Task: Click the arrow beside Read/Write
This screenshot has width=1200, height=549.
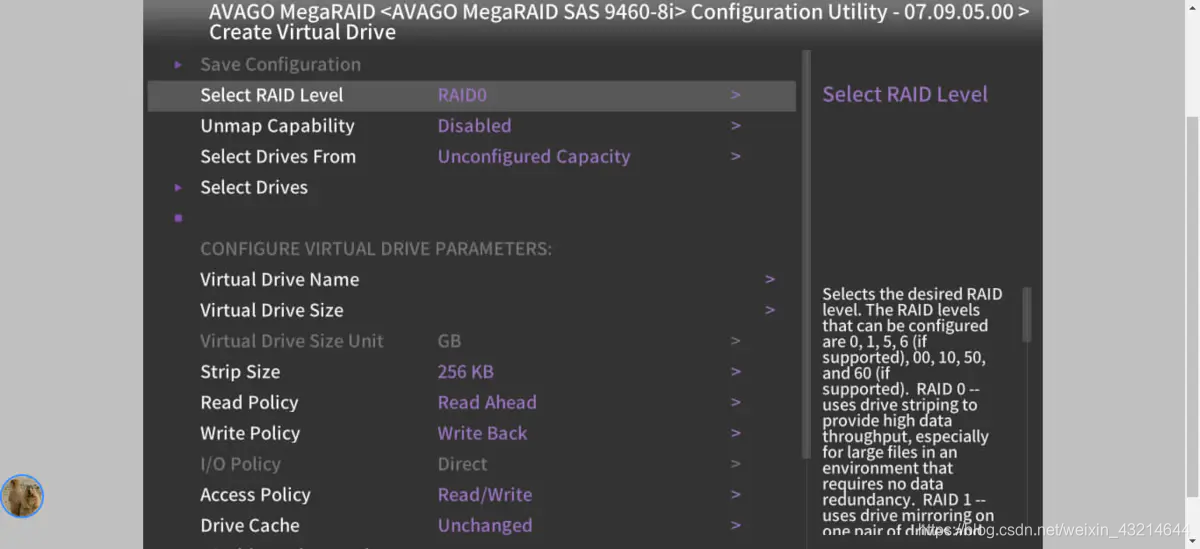Action: 736,495
